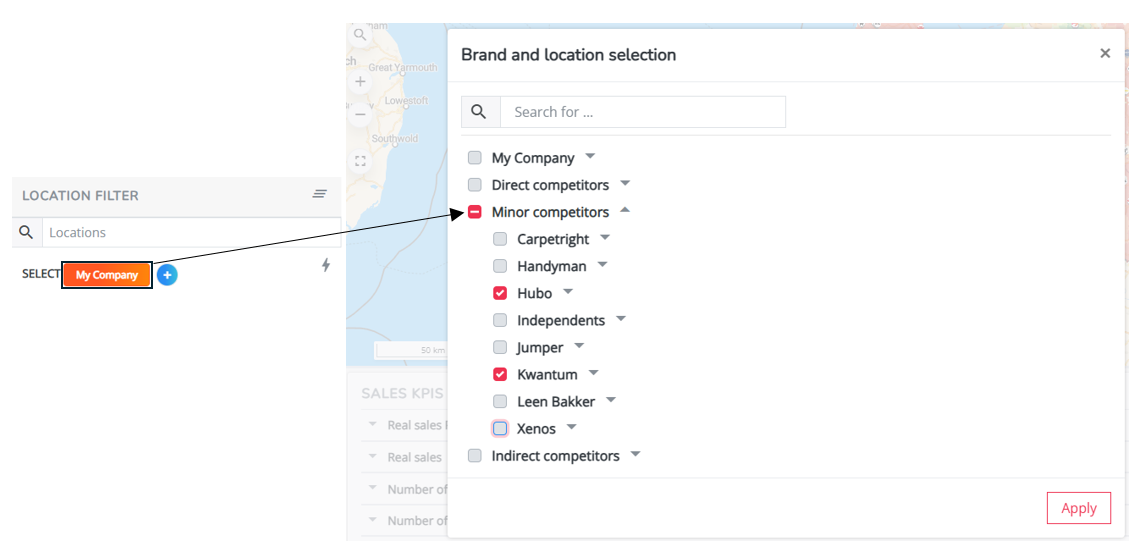Click the Leen Bakker label

(556, 402)
